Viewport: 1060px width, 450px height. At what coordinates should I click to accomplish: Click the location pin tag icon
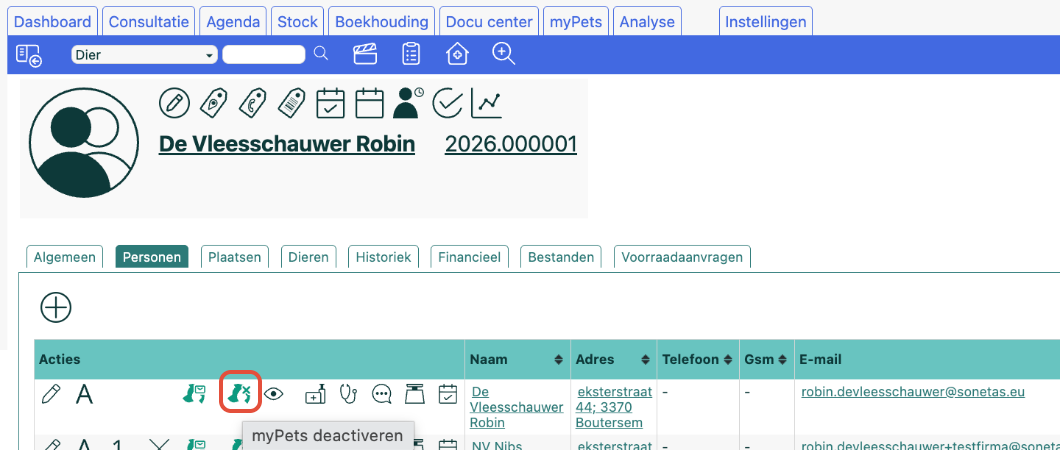coord(214,103)
